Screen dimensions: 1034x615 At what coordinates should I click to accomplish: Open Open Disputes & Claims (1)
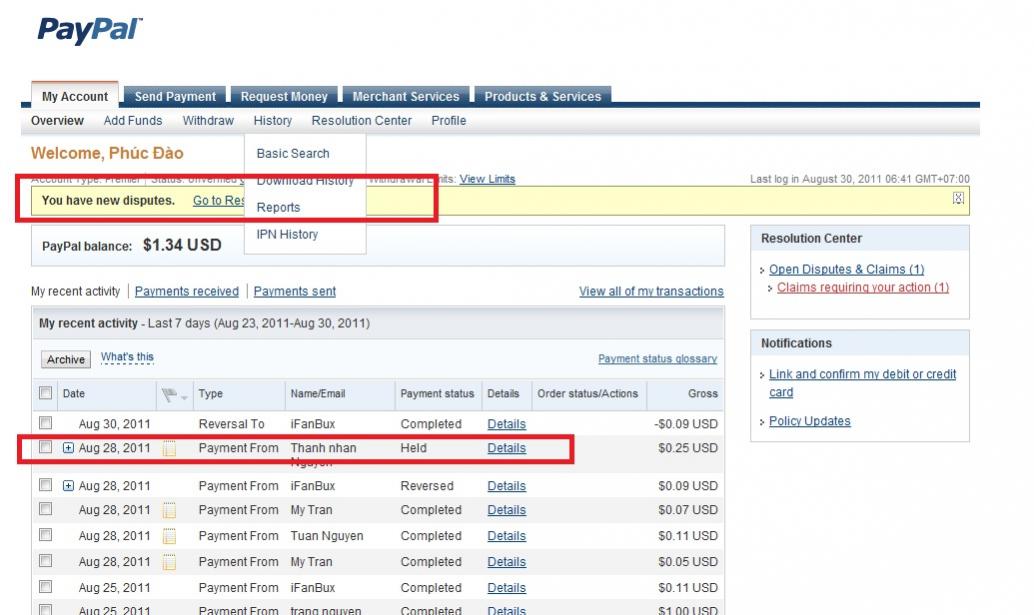(847, 270)
